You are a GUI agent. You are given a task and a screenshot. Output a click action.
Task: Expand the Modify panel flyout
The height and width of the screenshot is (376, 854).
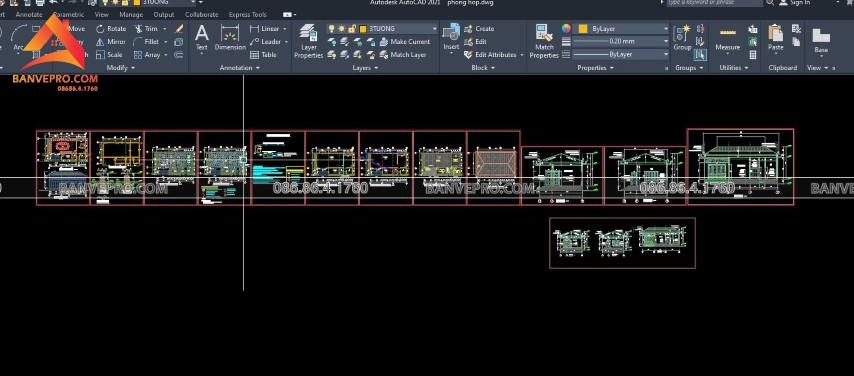pyautogui.click(x=121, y=68)
